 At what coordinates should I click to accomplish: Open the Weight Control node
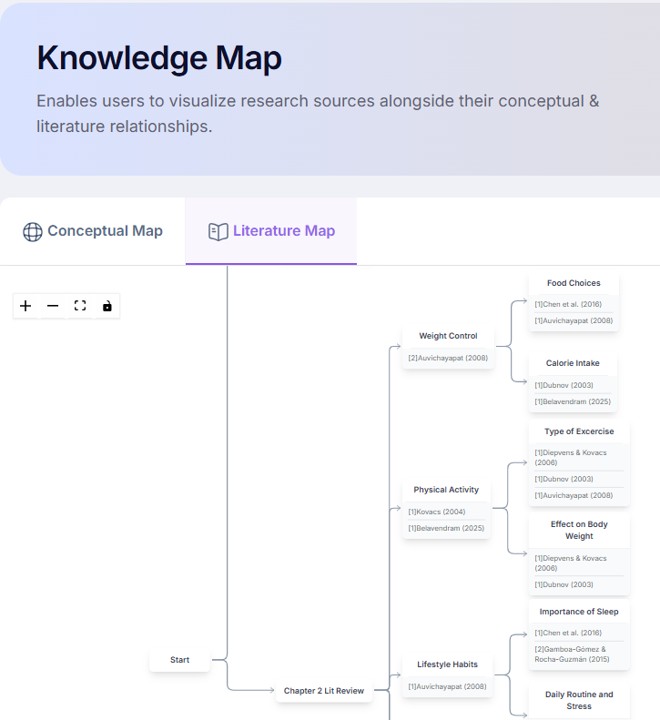(448, 336)
